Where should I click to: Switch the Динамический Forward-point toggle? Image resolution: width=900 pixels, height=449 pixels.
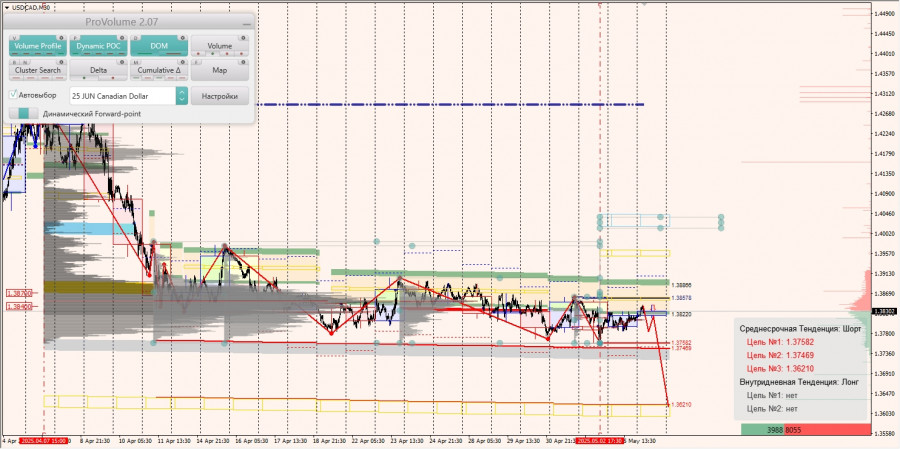[24, 114]
